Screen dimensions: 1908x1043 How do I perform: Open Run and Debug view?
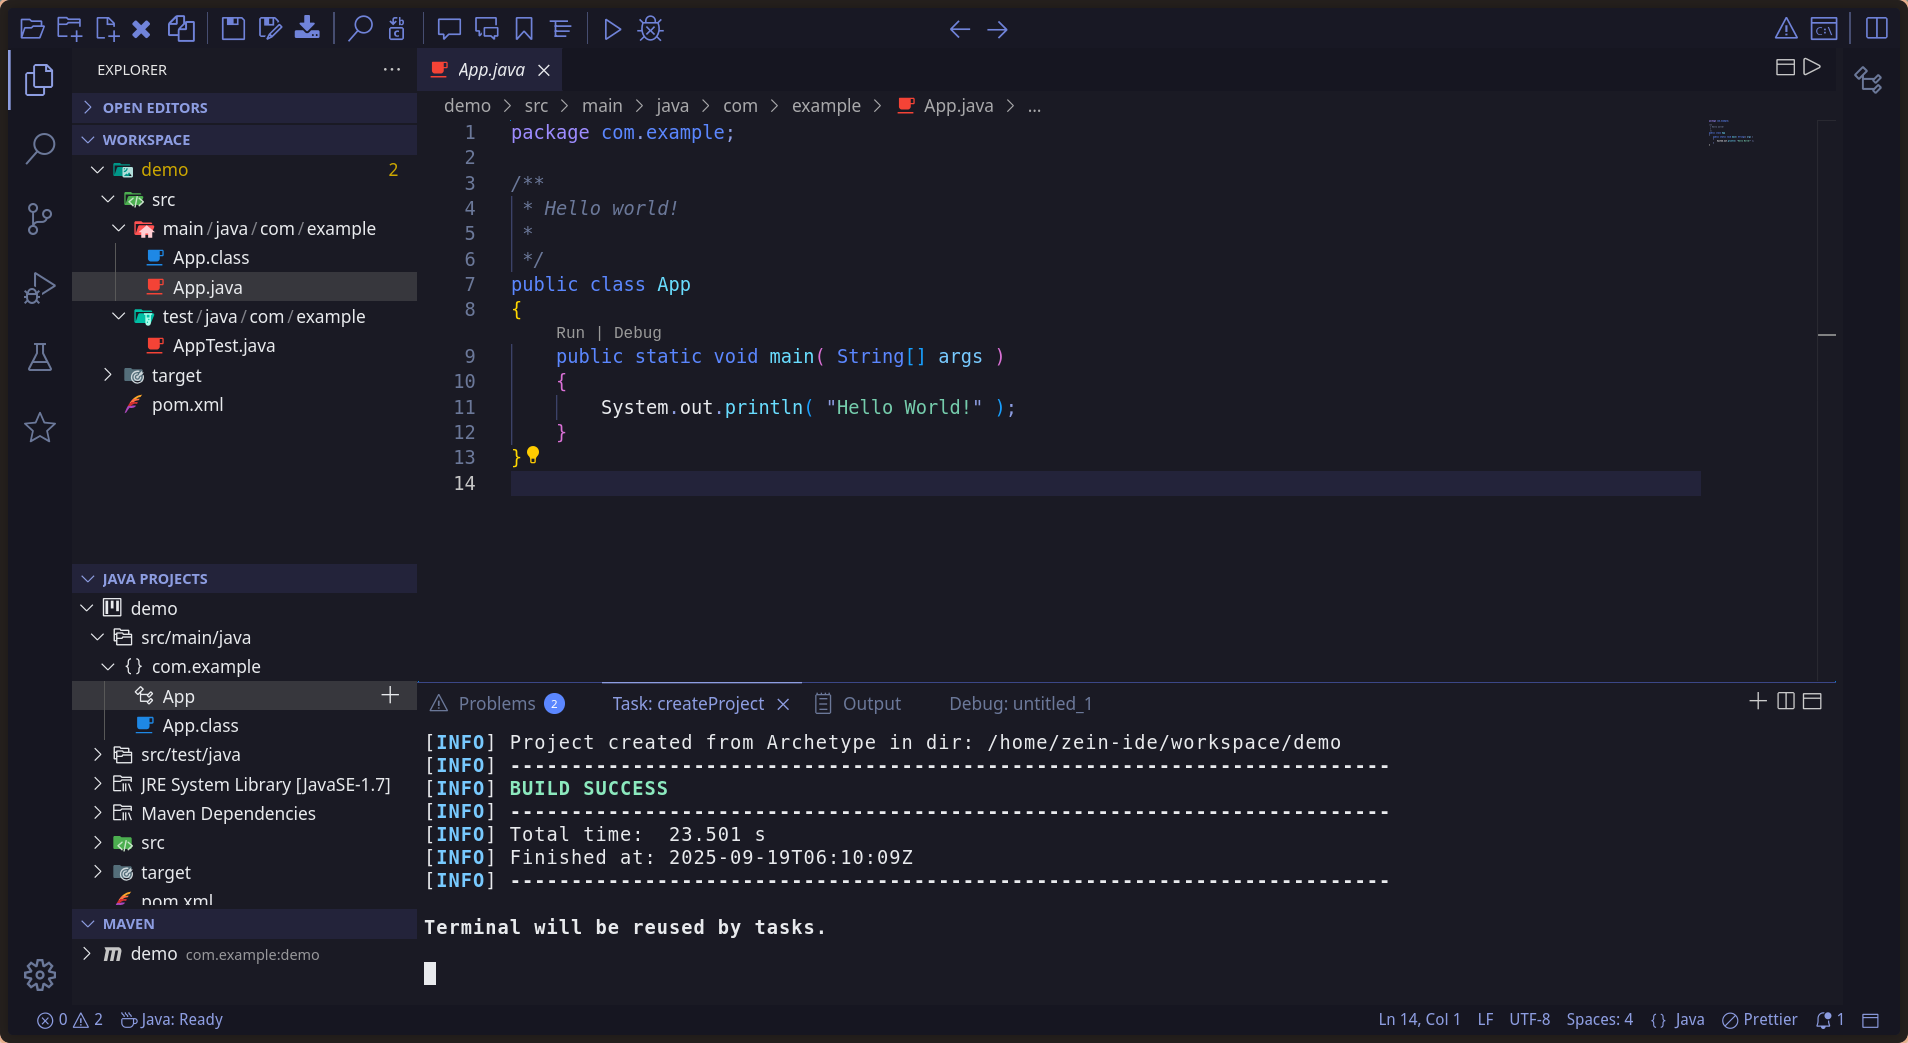[x=40, y=288]
